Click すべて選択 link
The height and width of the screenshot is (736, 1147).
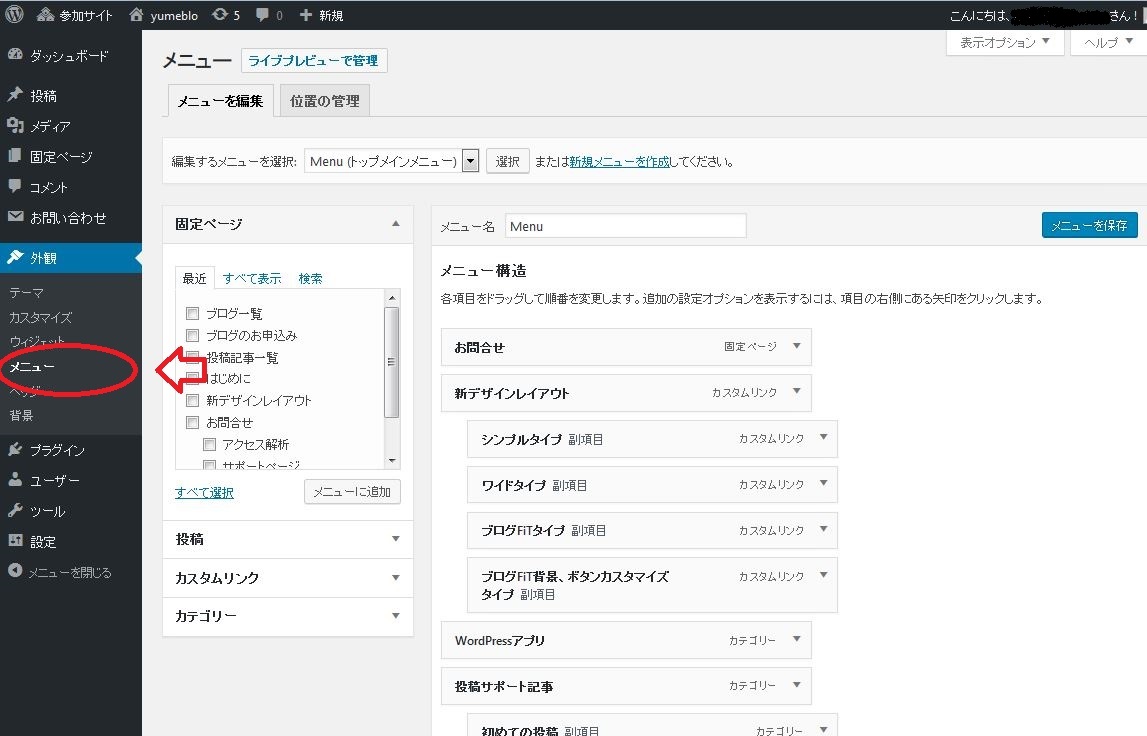204,492
